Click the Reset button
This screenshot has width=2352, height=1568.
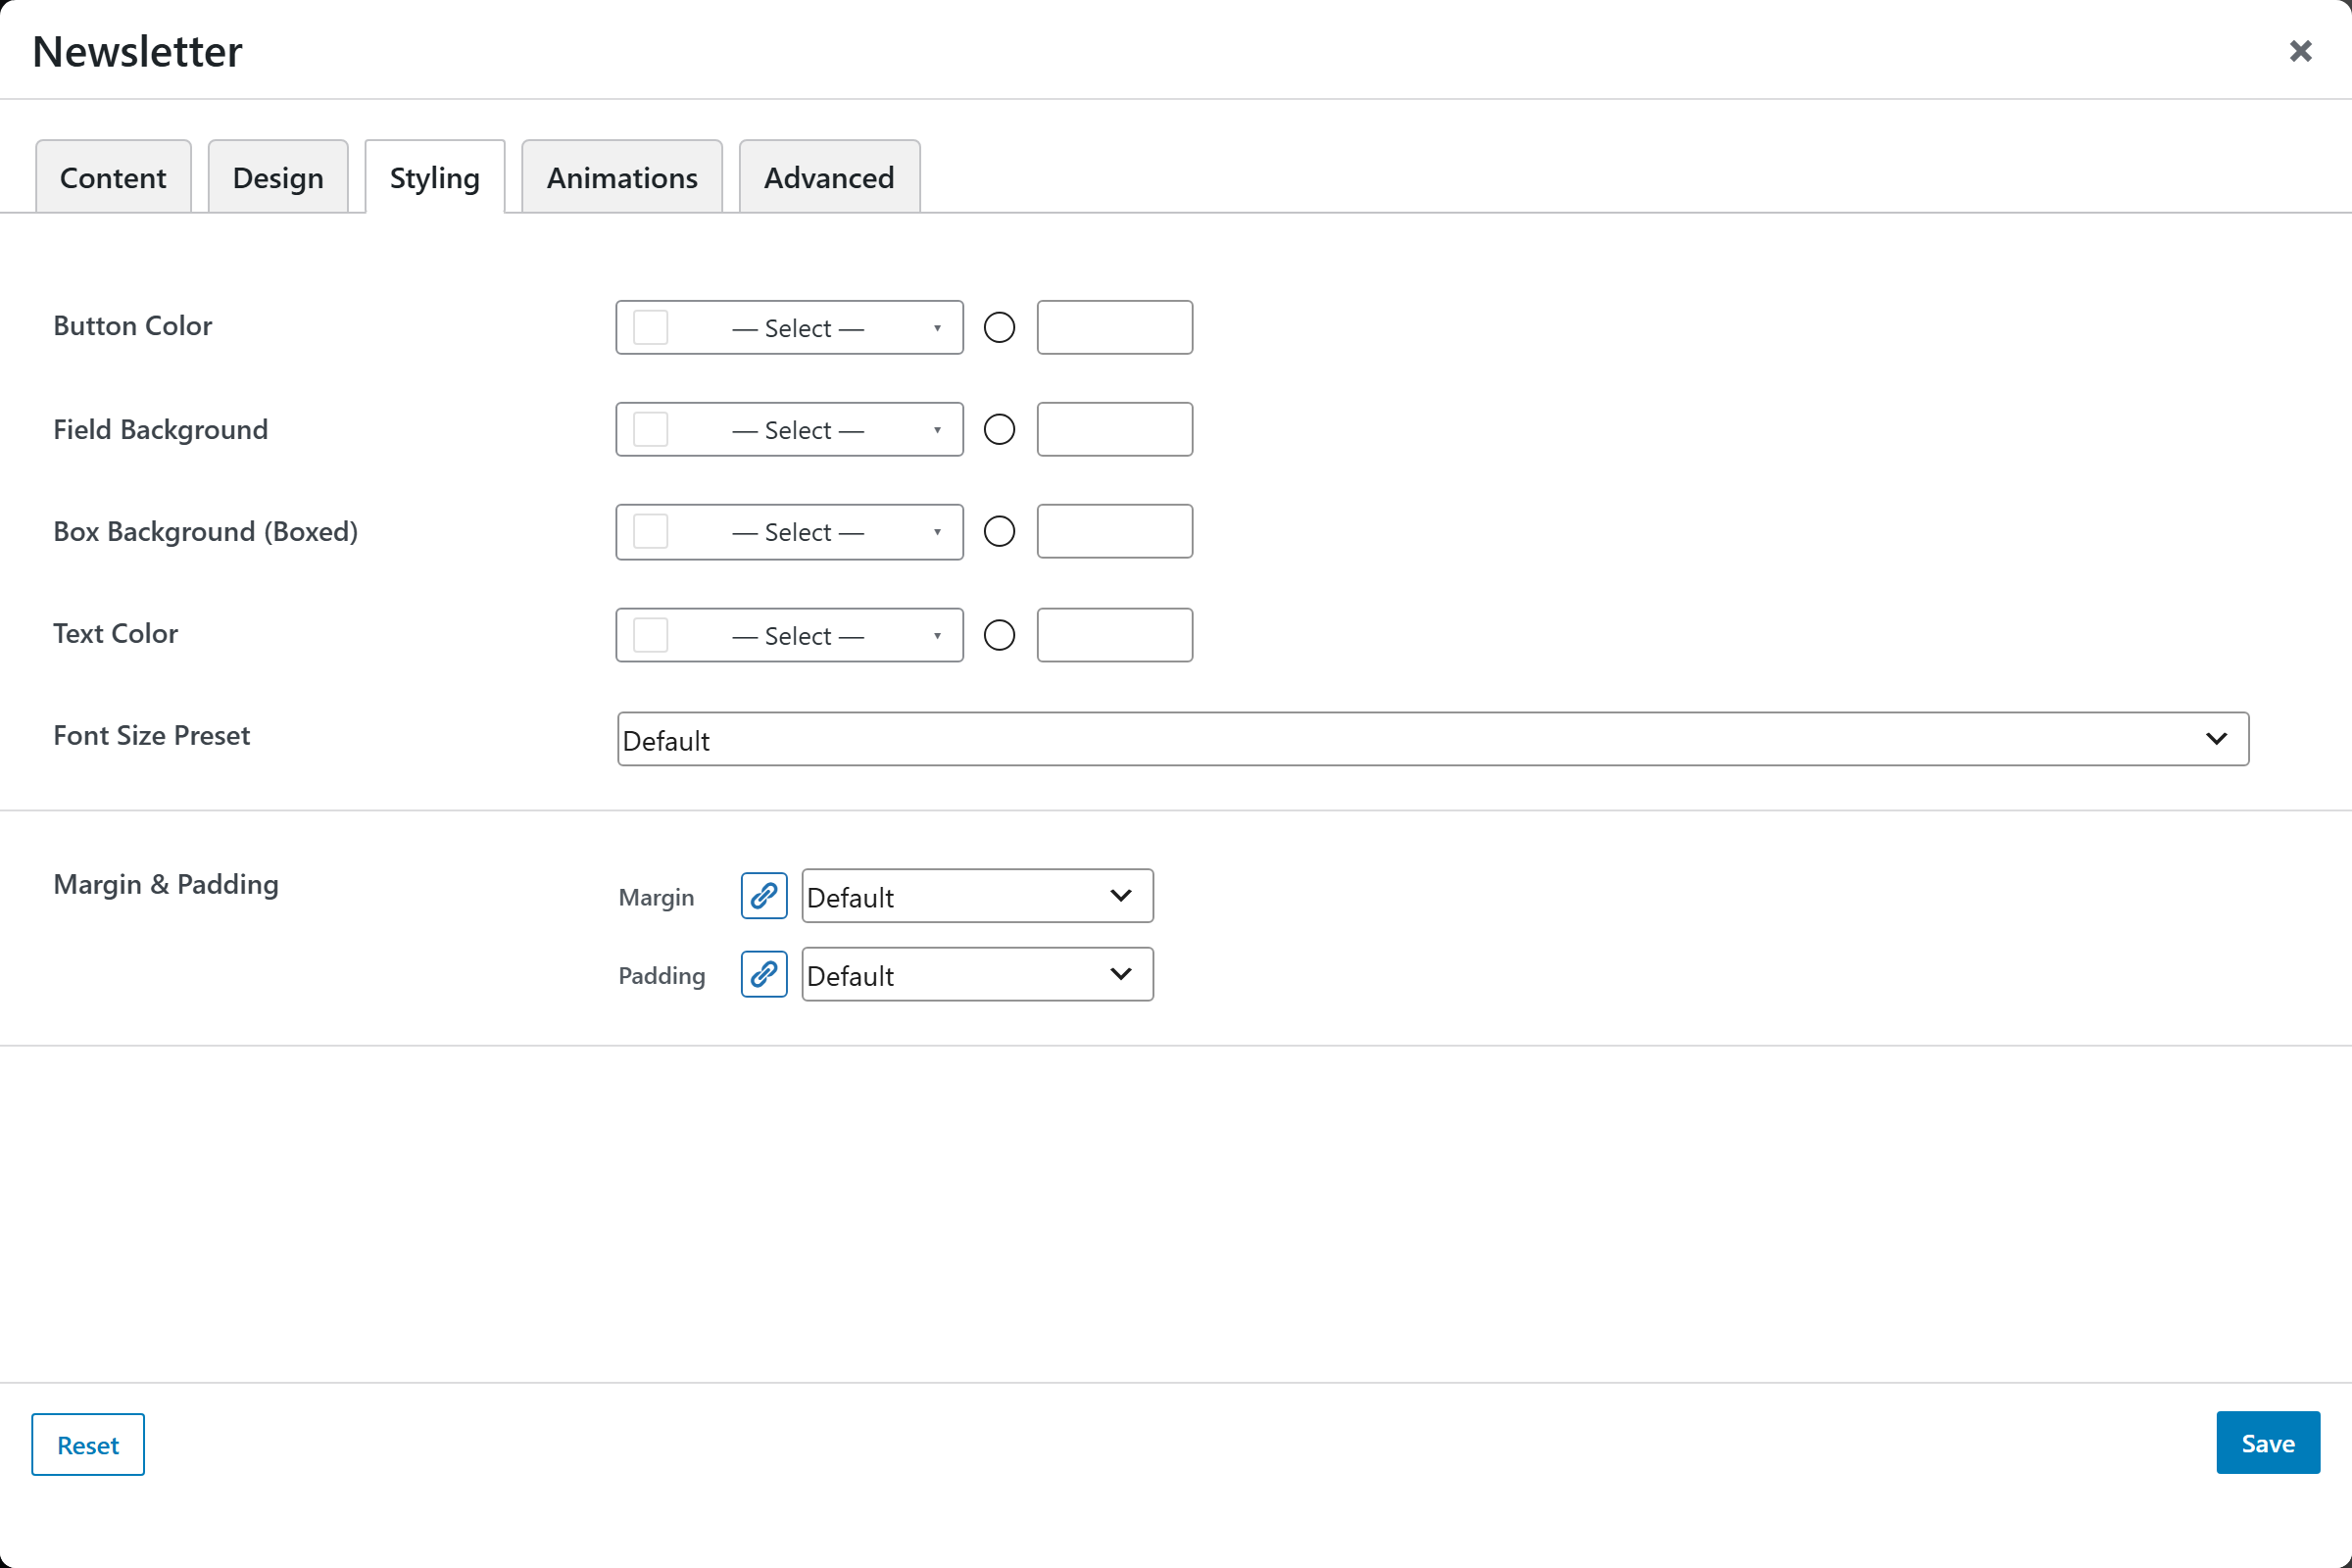88,1444
